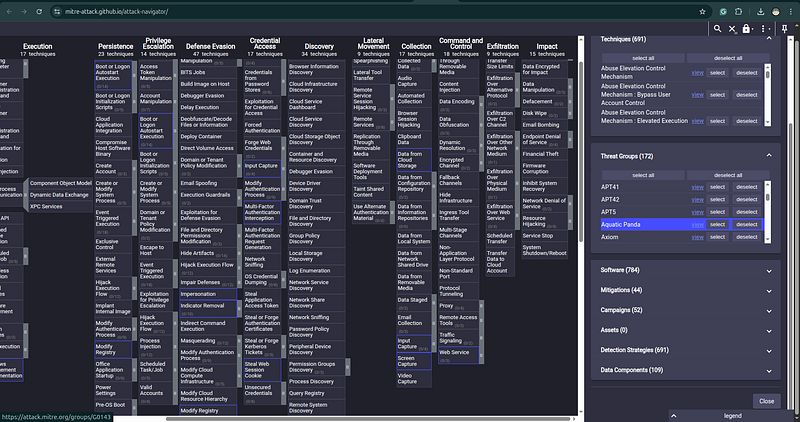Select the Screen Capture technique cell

tap(414, 361)
